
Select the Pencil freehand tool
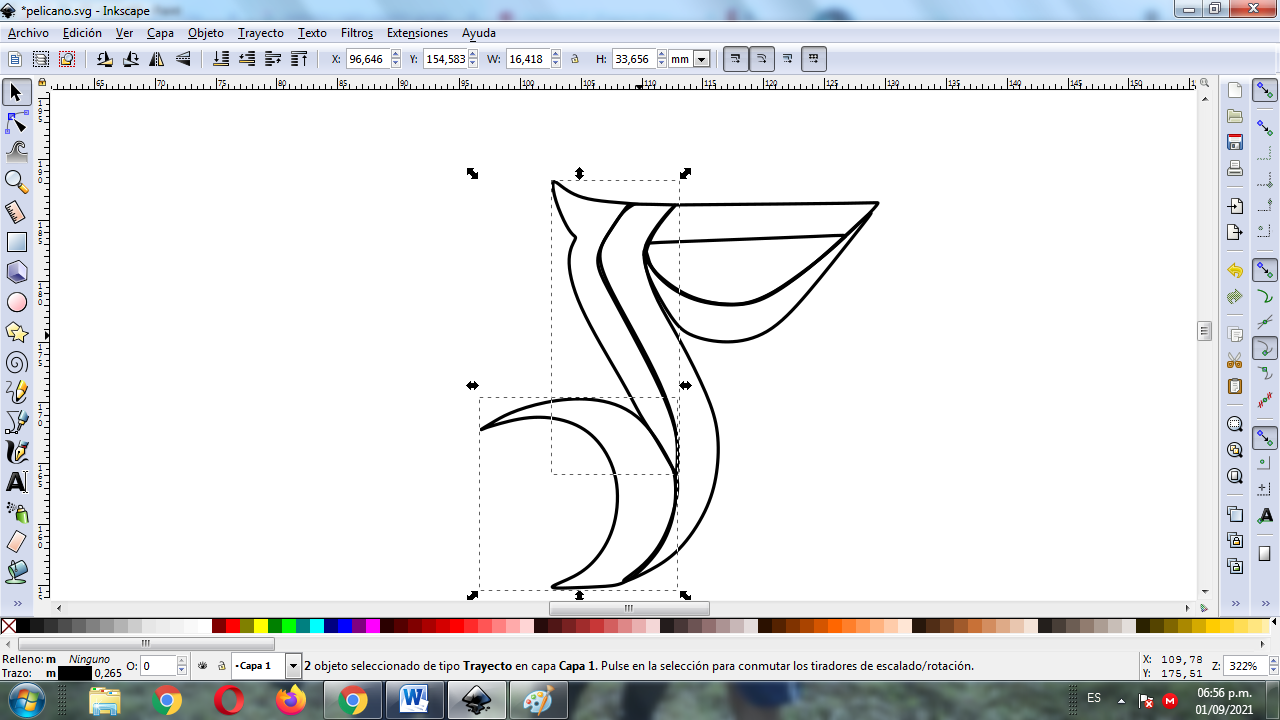coord(16,392)
